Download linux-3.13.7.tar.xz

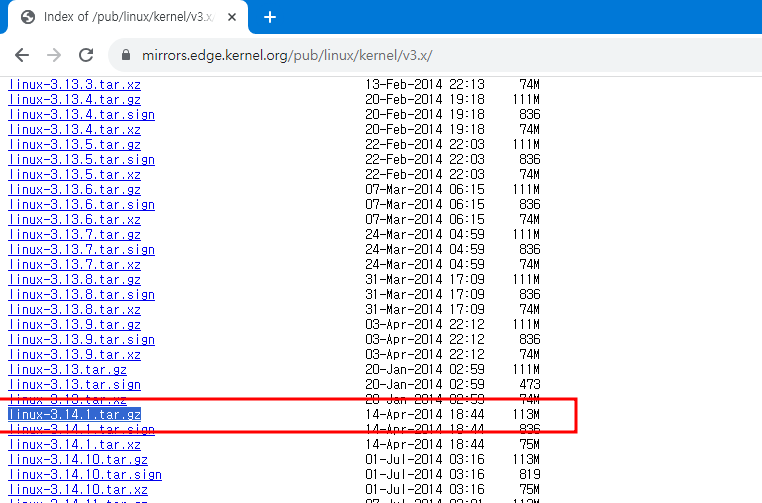click(74, 265)
